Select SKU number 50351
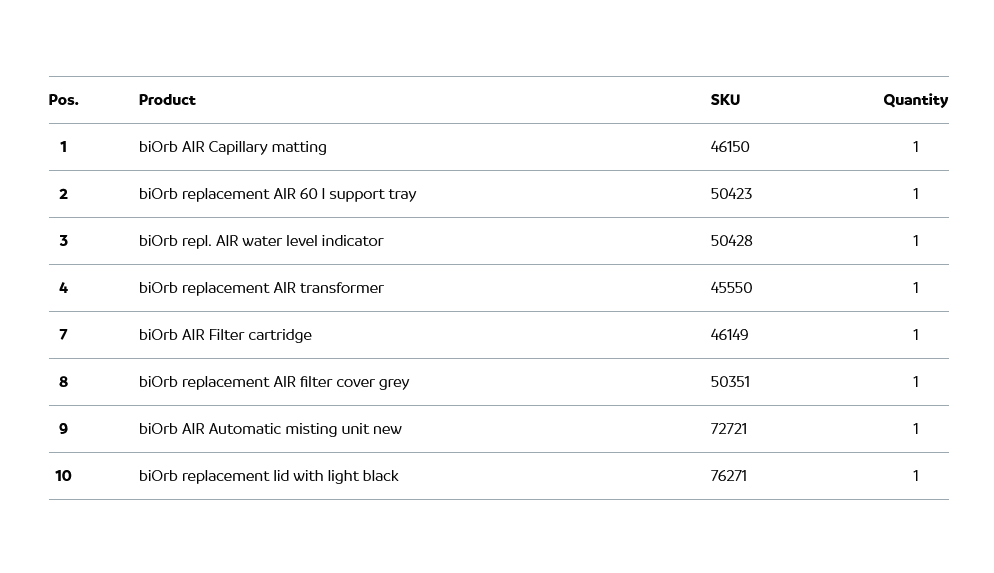 pos(730,382)
